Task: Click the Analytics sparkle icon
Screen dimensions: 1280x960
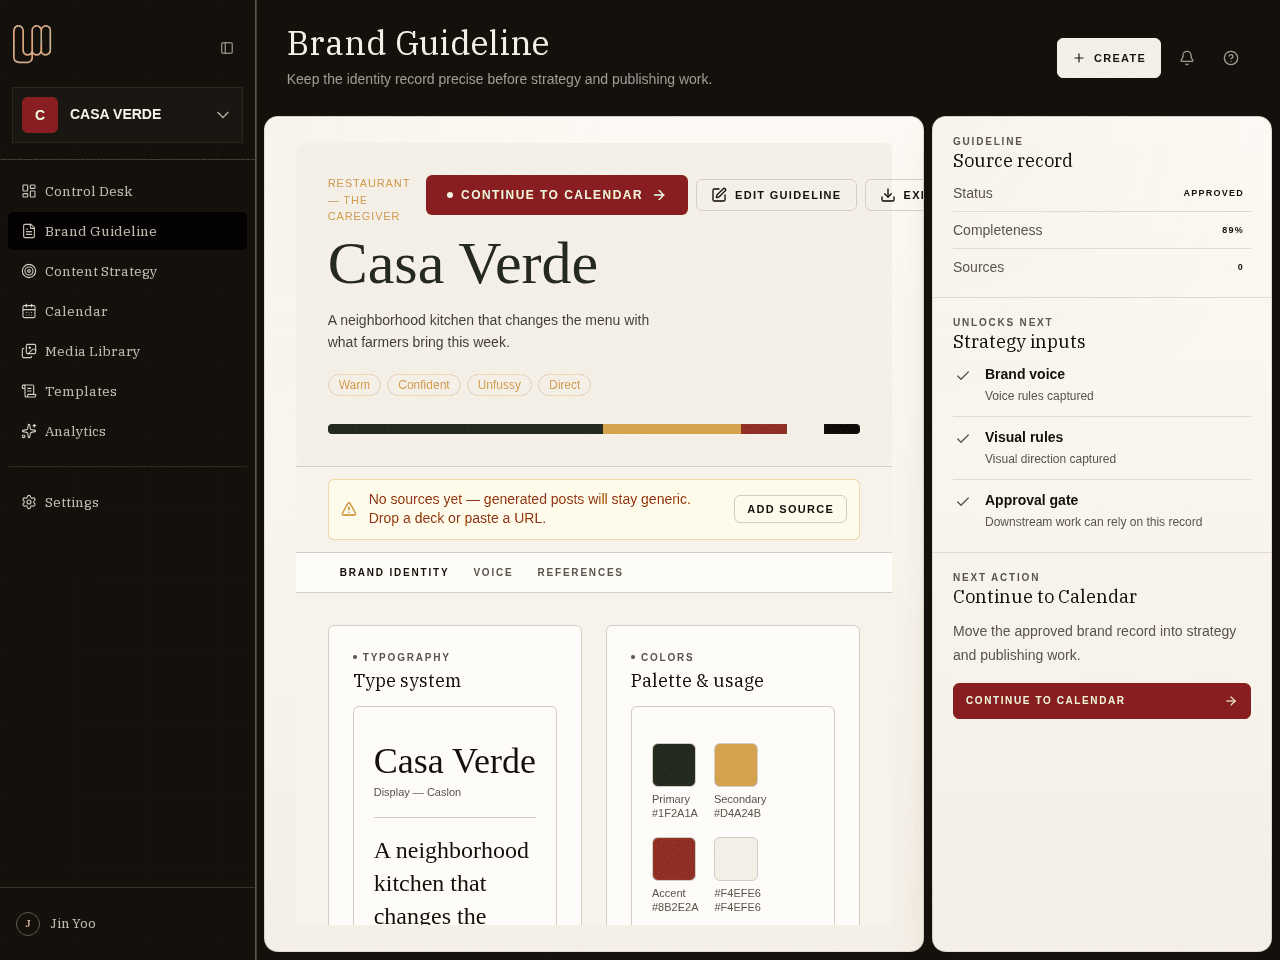Action: click(29, 431)
